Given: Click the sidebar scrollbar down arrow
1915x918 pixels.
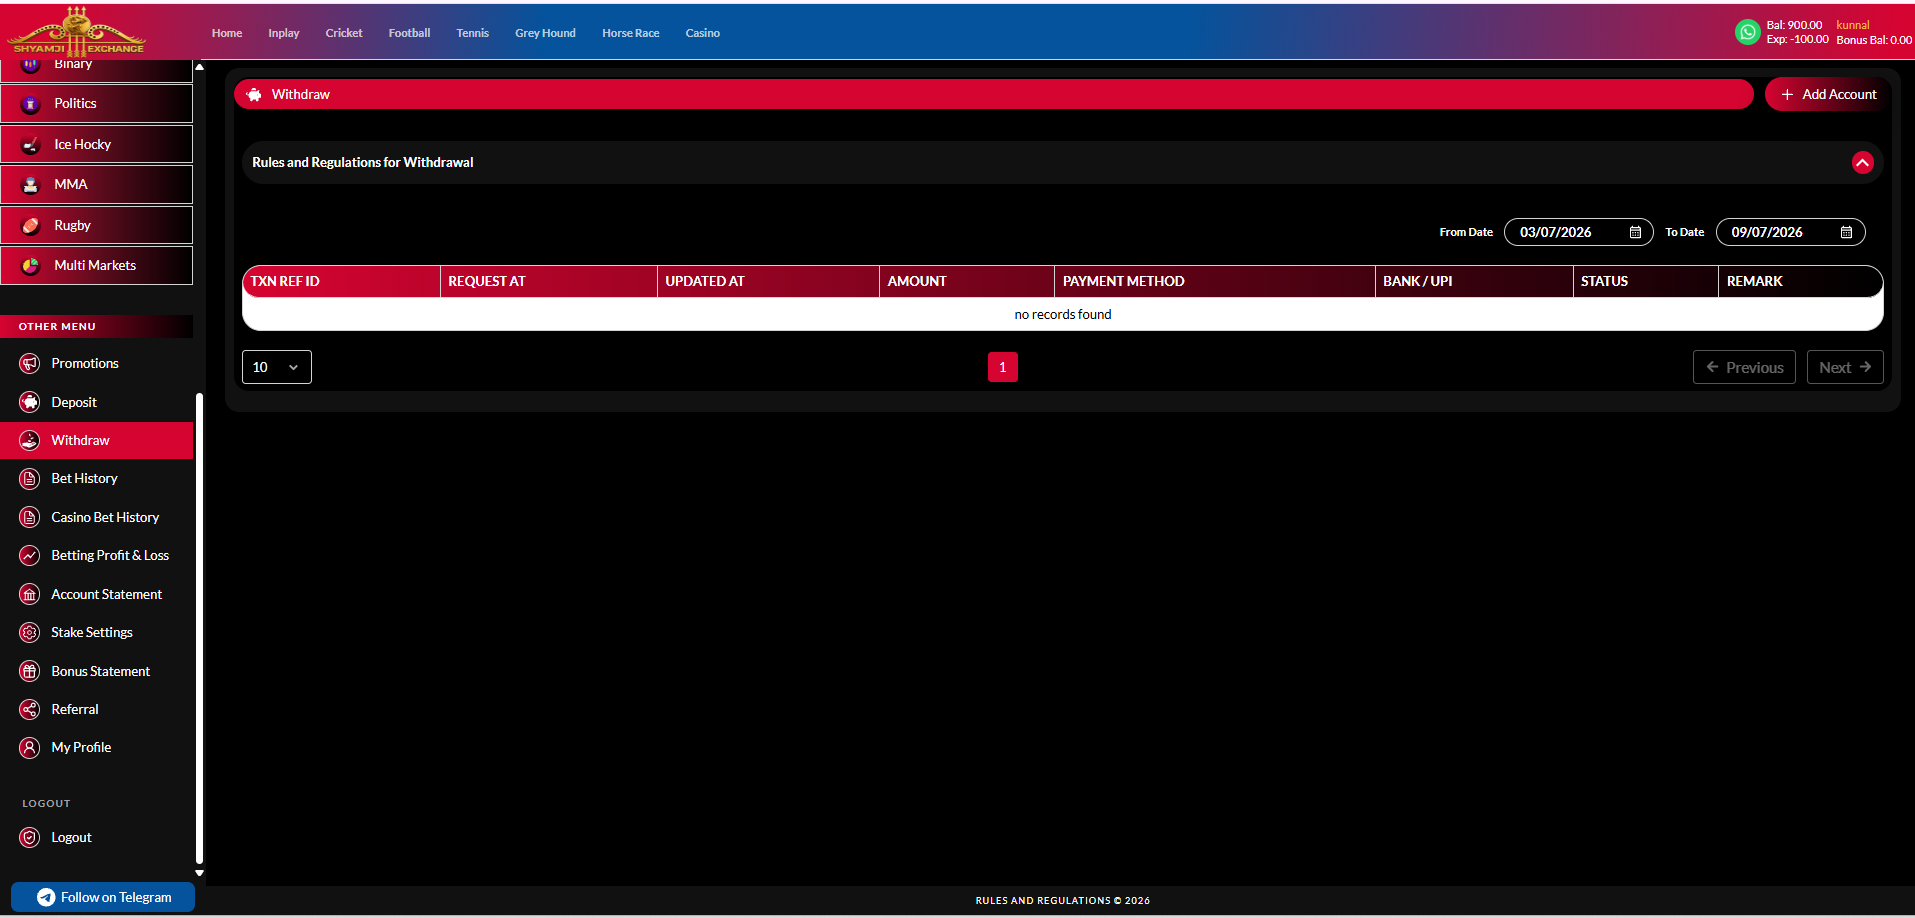Looking at the screenshot, I should coord(199,873).
